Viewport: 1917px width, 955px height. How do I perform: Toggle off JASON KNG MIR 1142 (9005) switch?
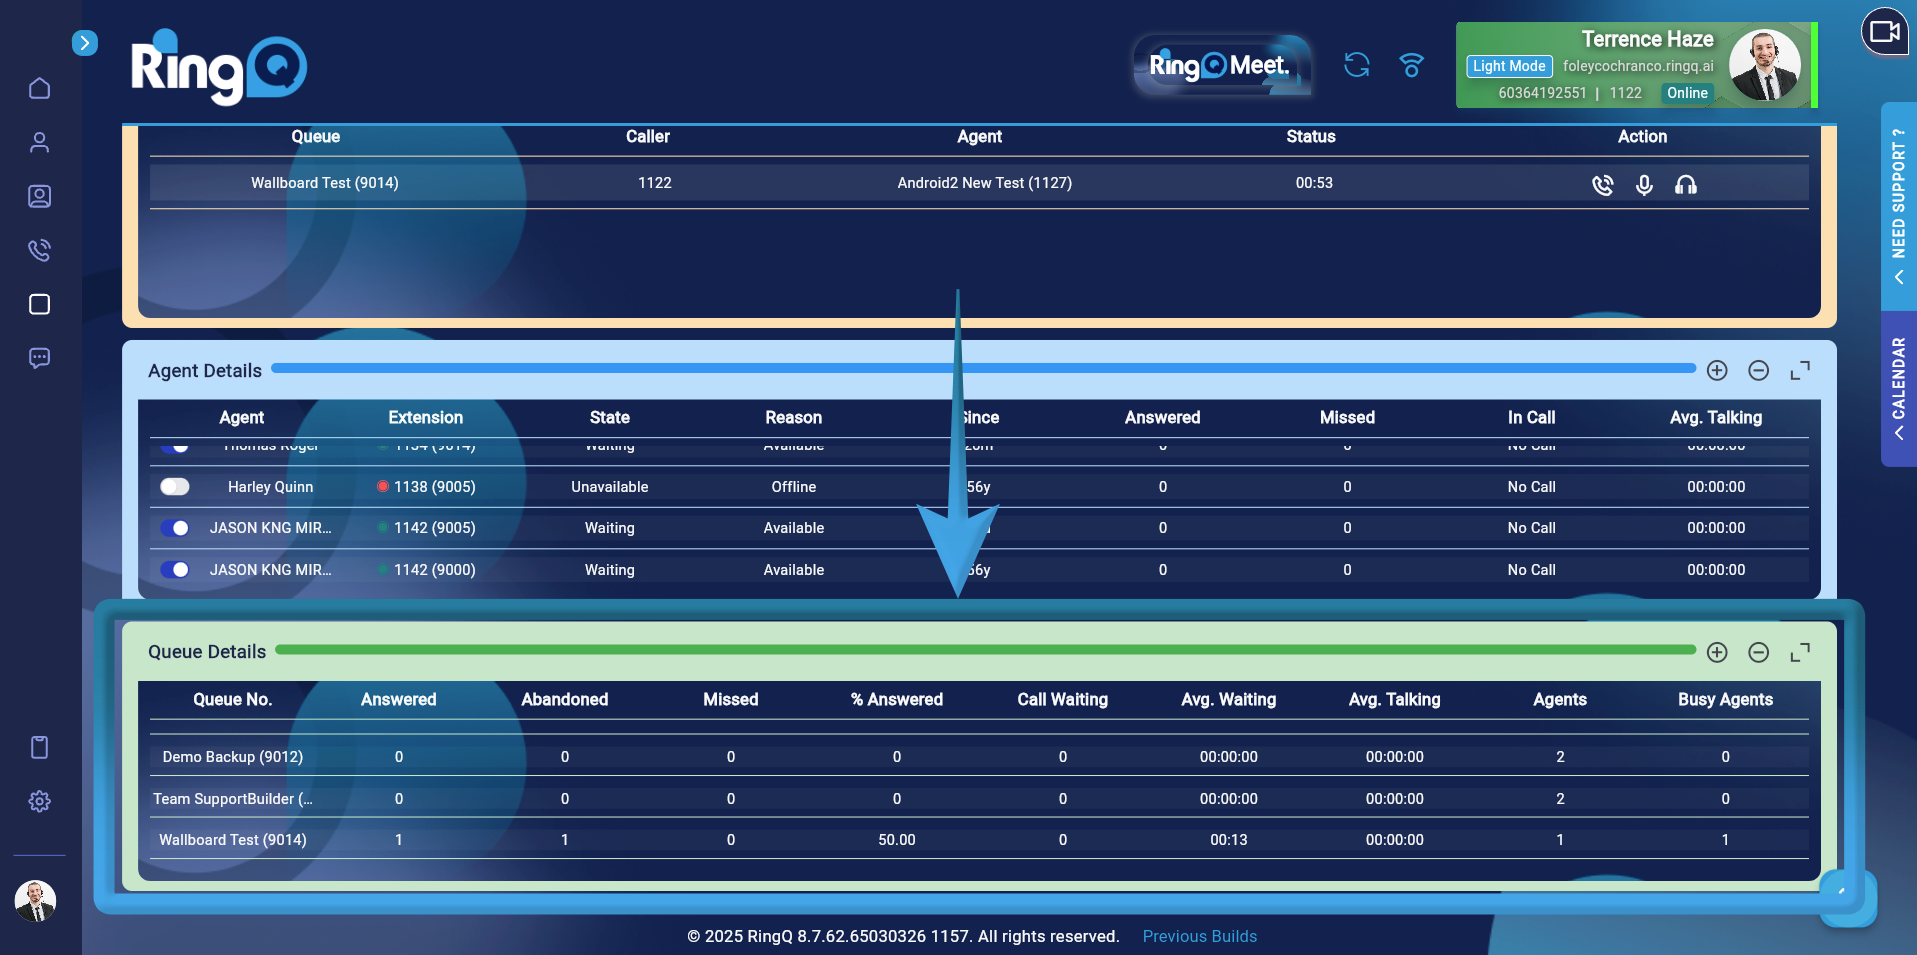click(x=175, y=528)
